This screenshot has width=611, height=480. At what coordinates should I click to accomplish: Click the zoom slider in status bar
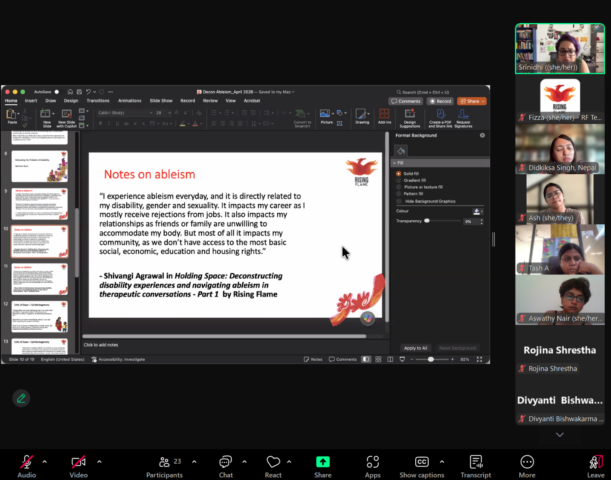[x=431, y=359]
